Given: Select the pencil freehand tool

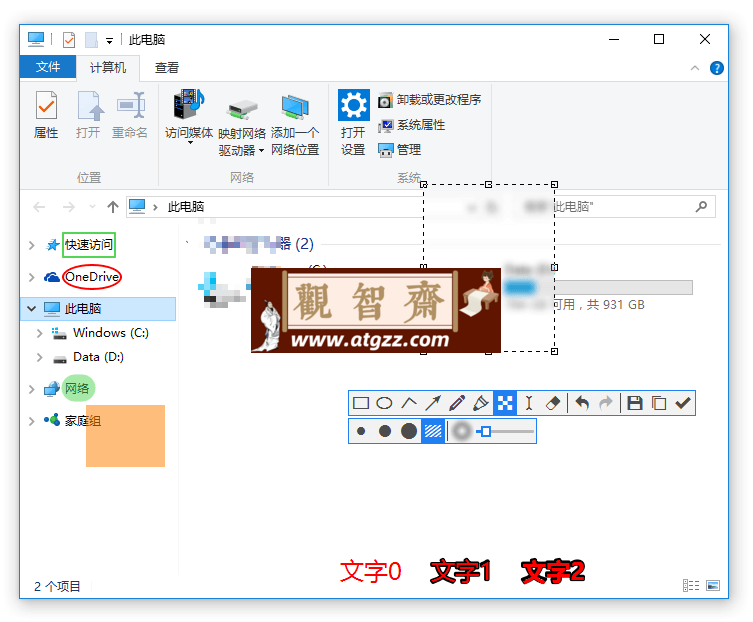Looking at the screenshot, I should (x=457, y=403).
